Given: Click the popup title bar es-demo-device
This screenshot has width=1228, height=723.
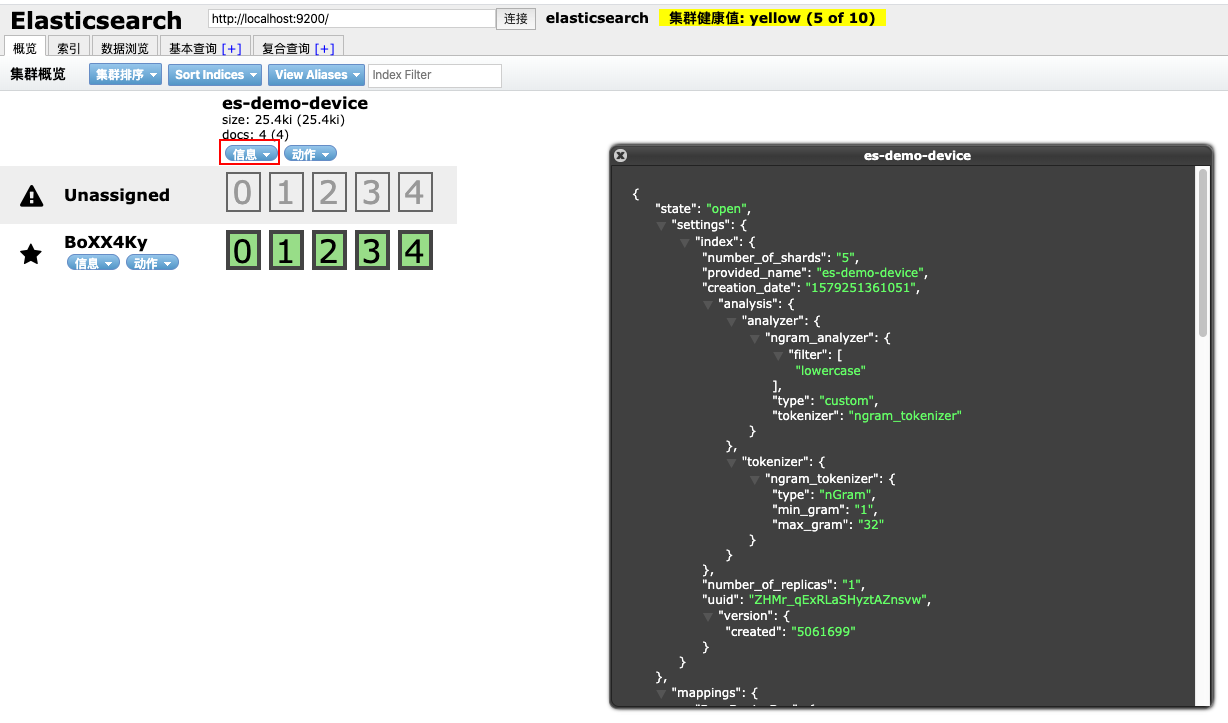Looking at the screenshot, I should (917, 155).
